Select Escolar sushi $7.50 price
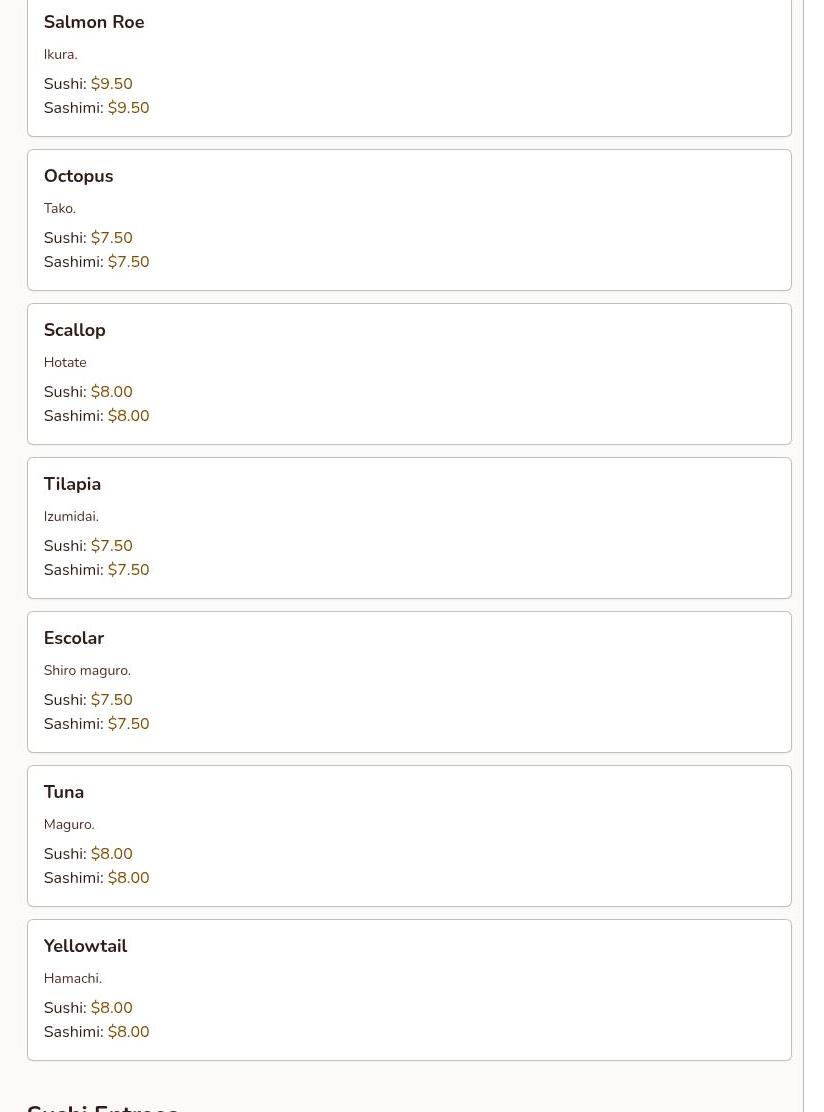The image size is (824, 1112). 111,699
